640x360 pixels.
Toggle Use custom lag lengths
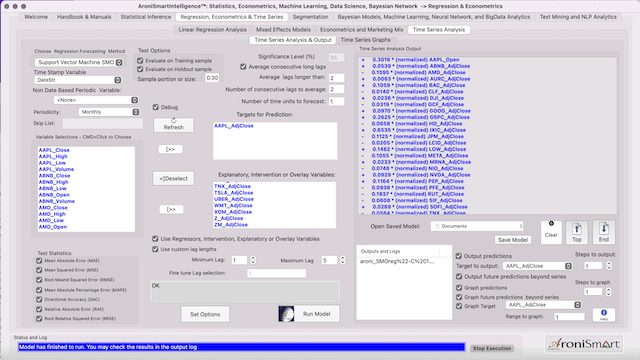tap(155, 249)
